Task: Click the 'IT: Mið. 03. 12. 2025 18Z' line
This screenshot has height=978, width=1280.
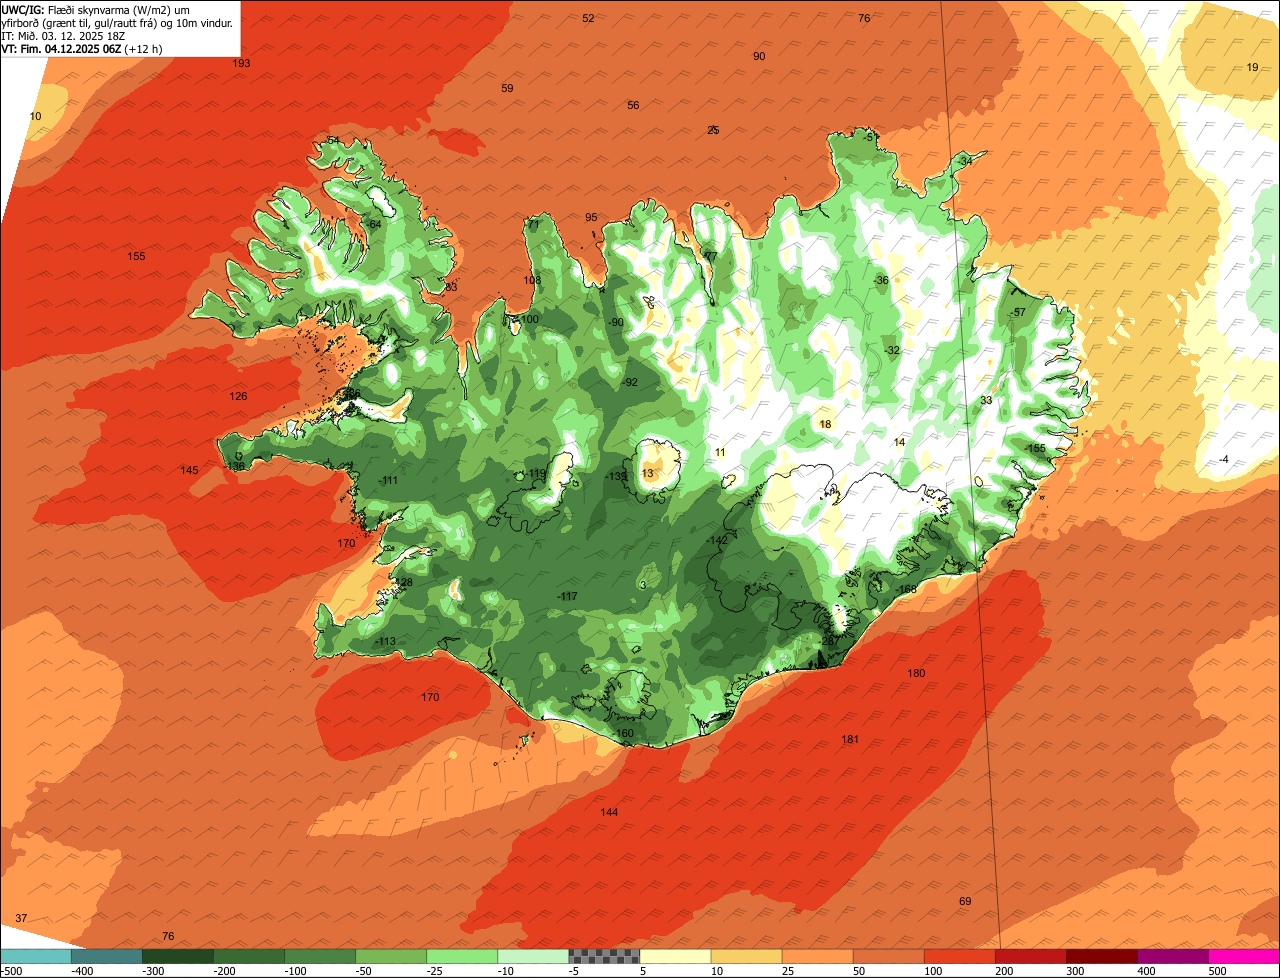Action: click(x=63, y=35)
